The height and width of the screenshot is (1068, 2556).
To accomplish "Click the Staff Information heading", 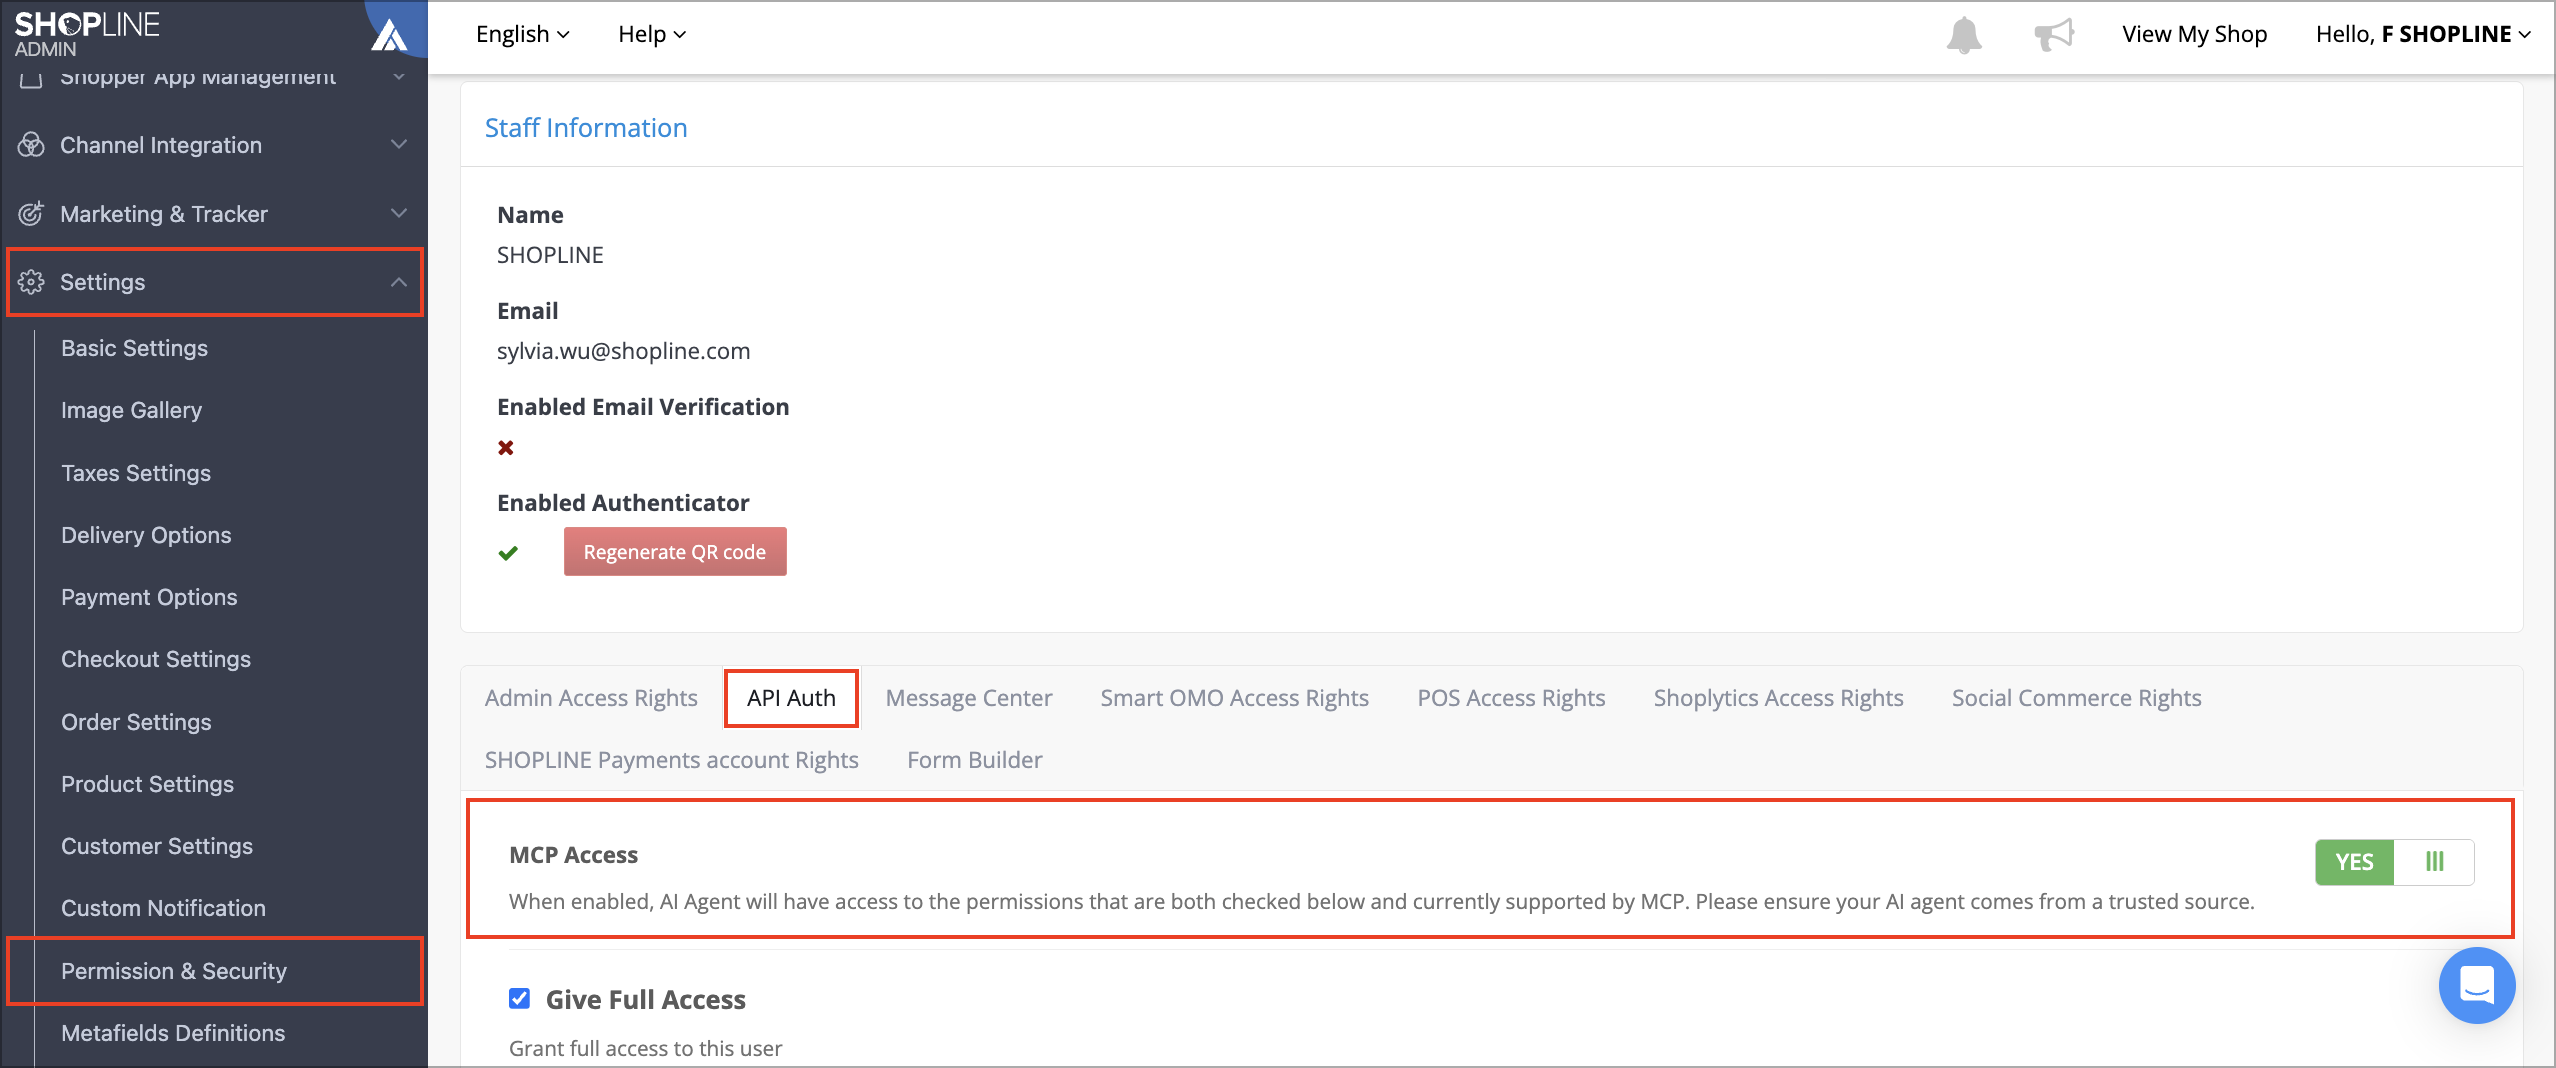I will (x=586, y=128).
